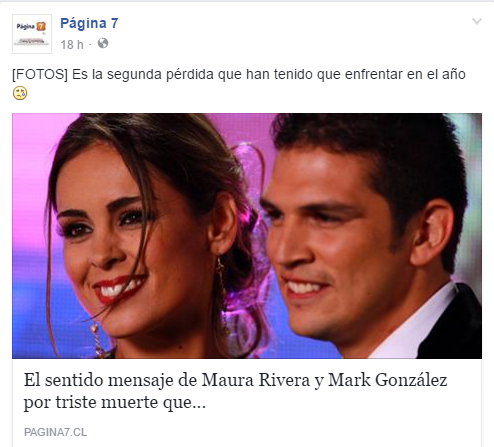Click headline line por triste muerte que...
The width and height of the screenshot is (494, 447).
(115, 402)
